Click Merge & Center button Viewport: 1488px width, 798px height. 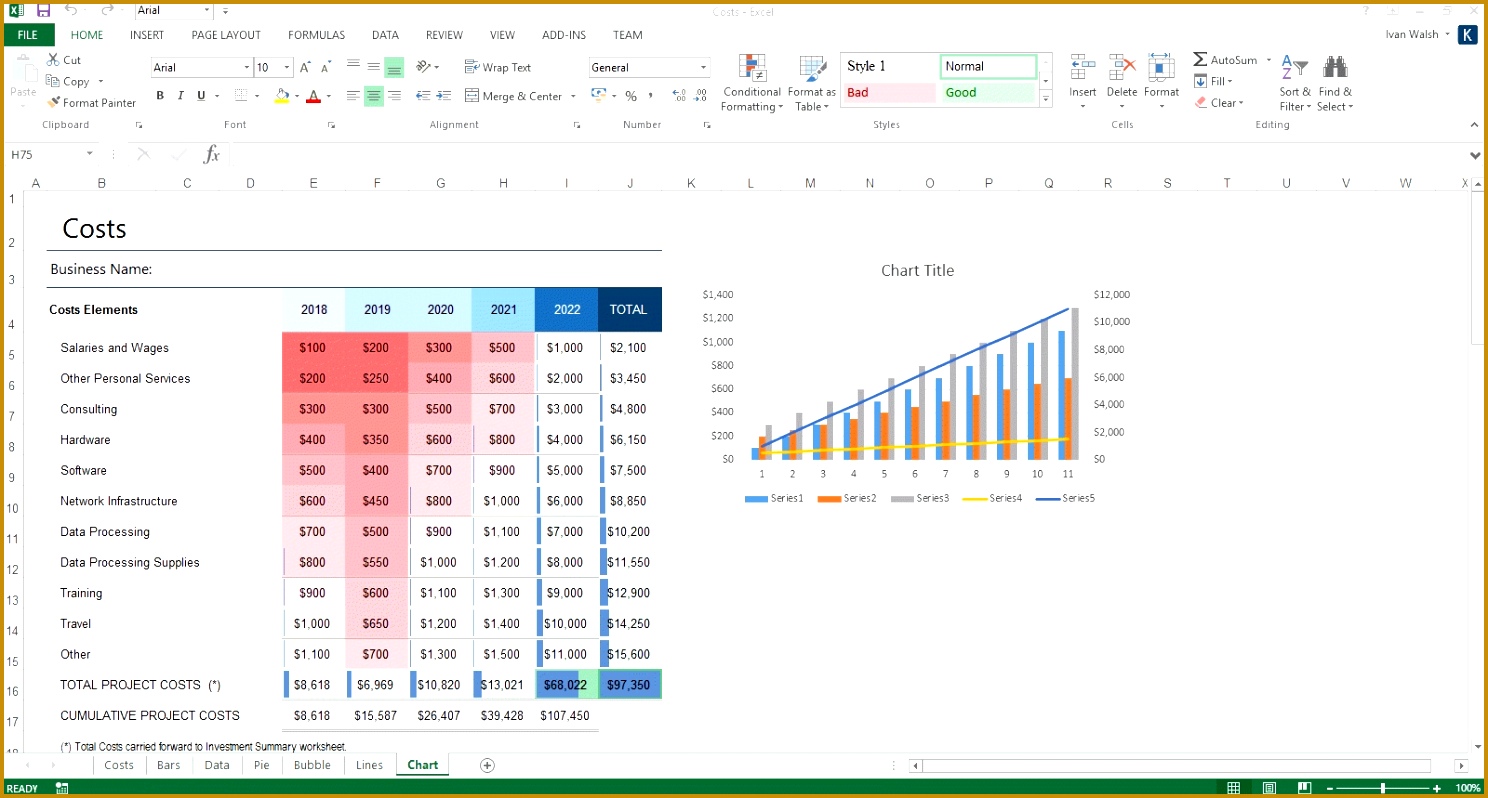tap(514, 96)
